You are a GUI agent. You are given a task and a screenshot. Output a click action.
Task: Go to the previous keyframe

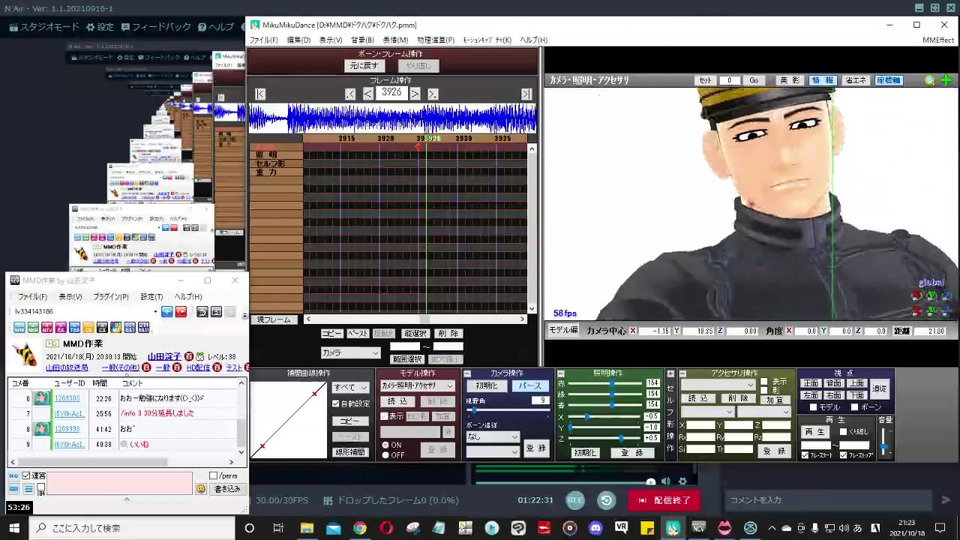coord(350,94)
